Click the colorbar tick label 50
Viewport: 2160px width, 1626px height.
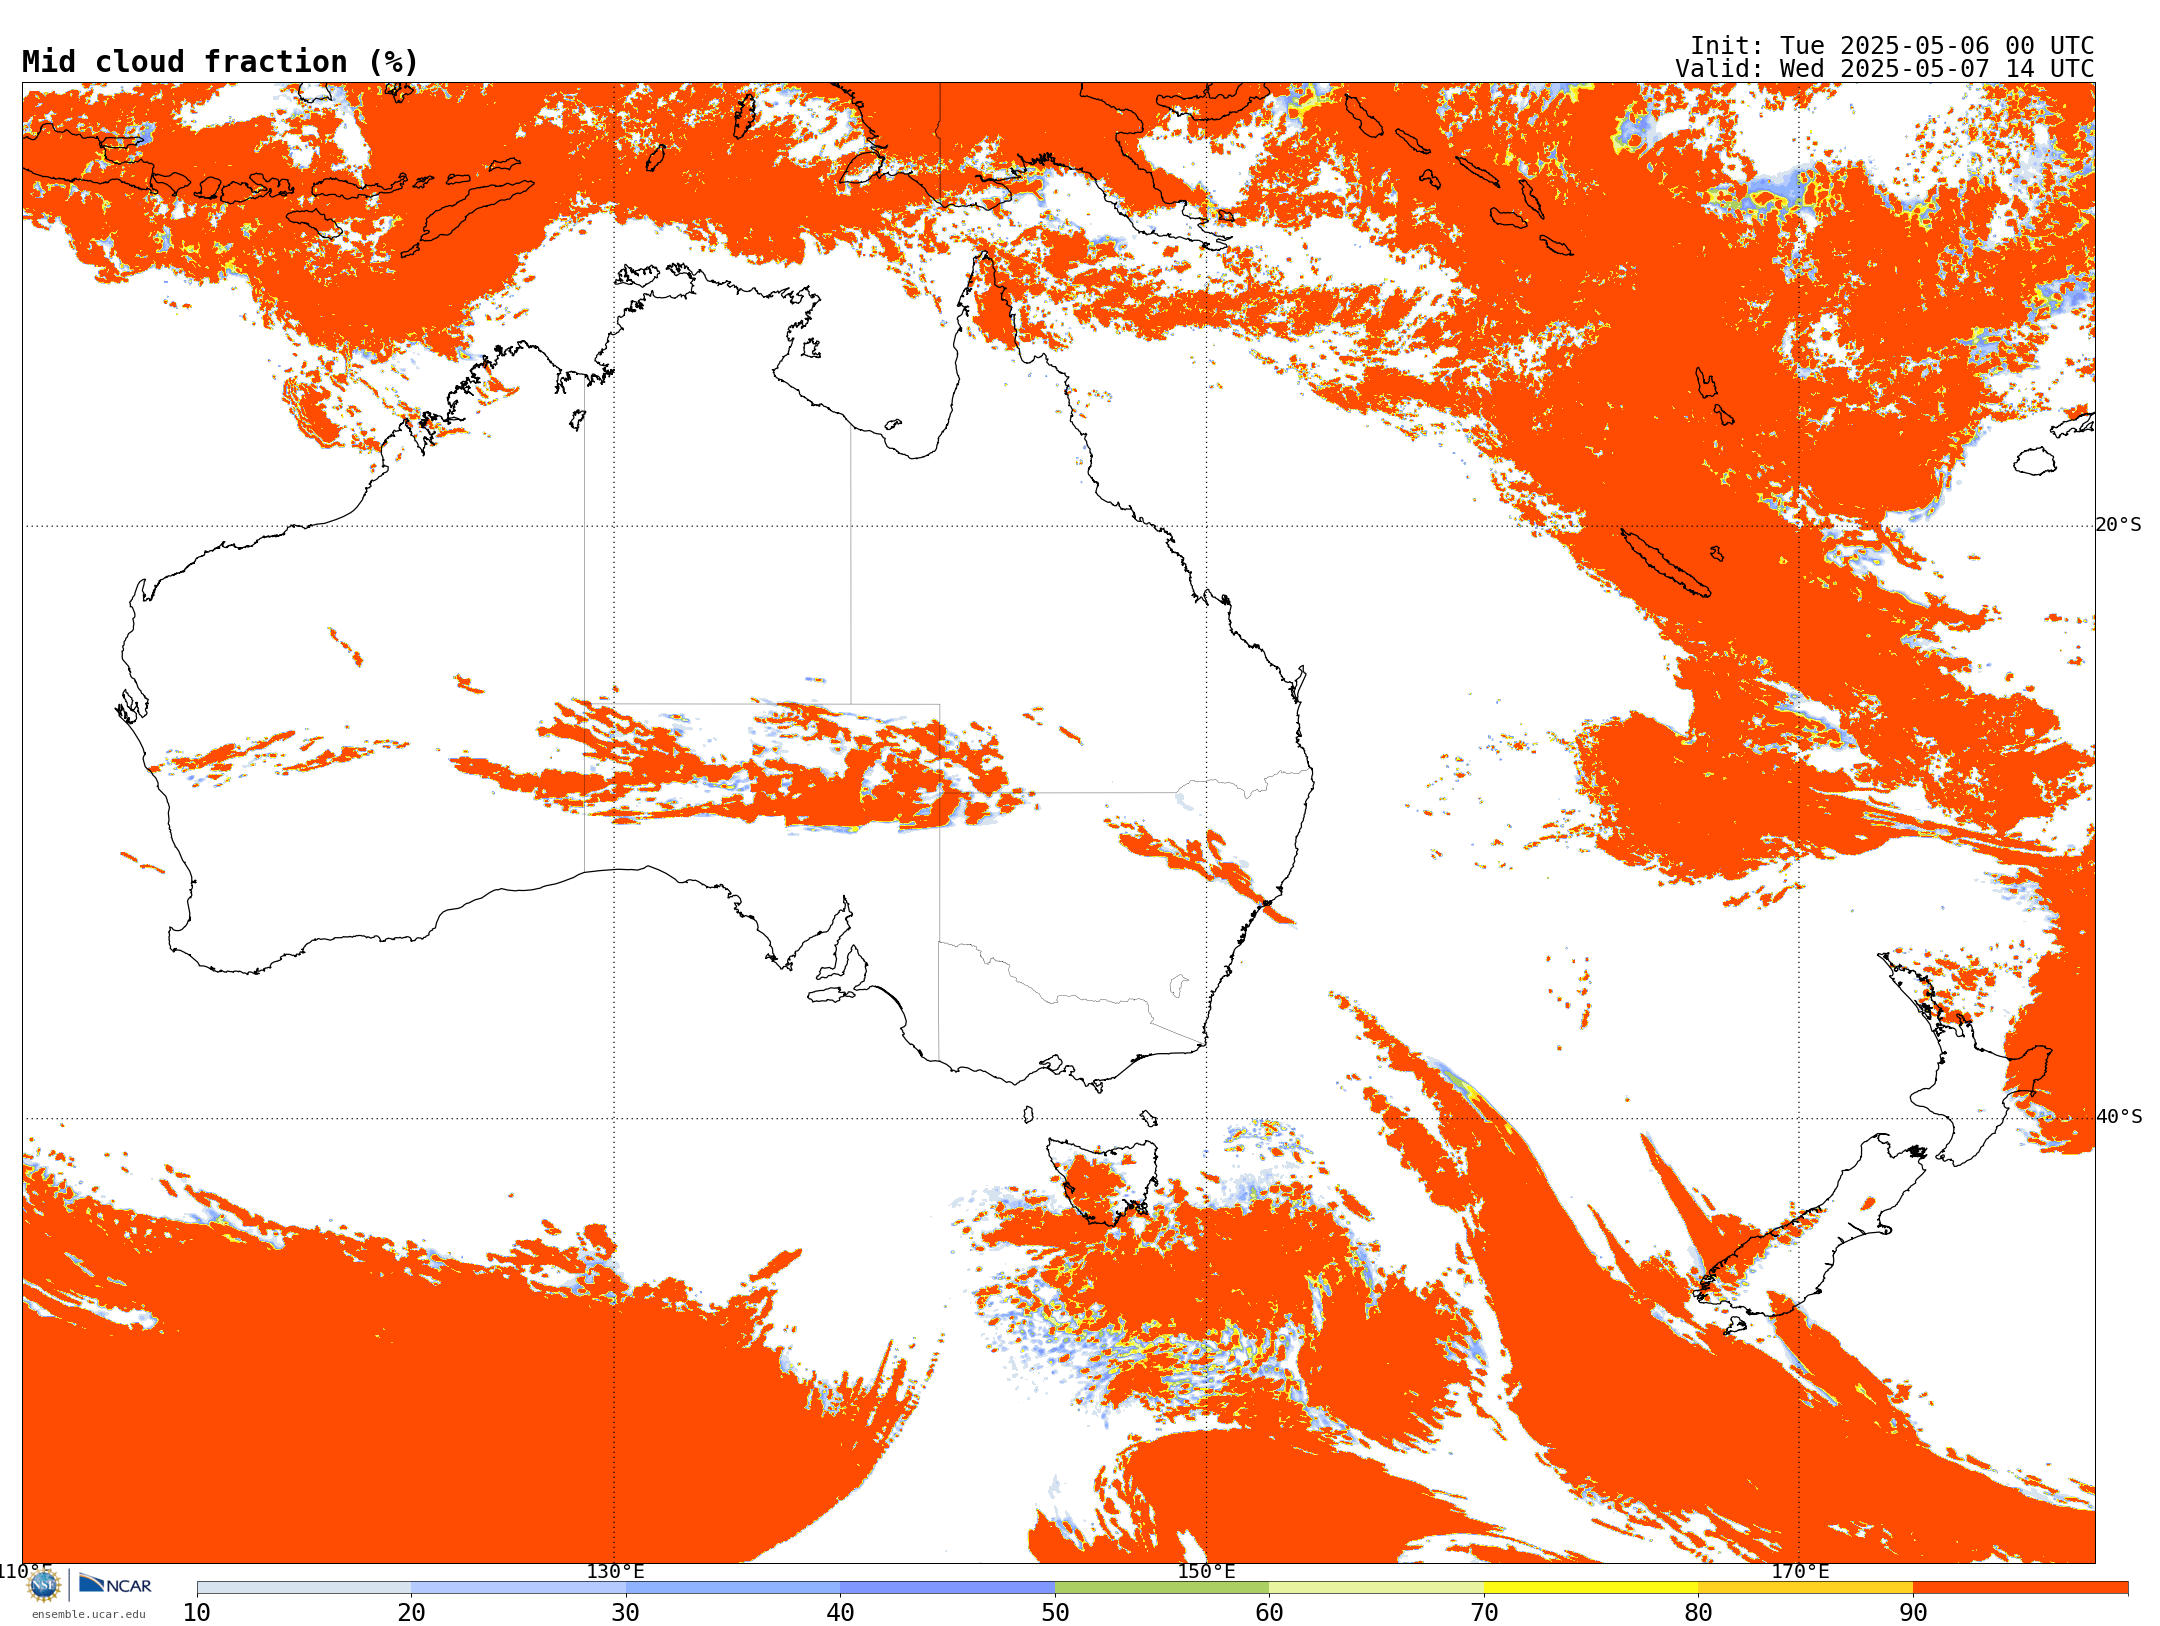tap(1055, 1613)
